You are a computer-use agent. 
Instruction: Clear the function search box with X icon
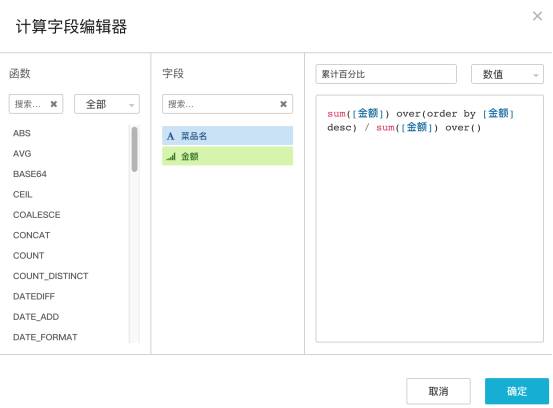tap(54, 104)
